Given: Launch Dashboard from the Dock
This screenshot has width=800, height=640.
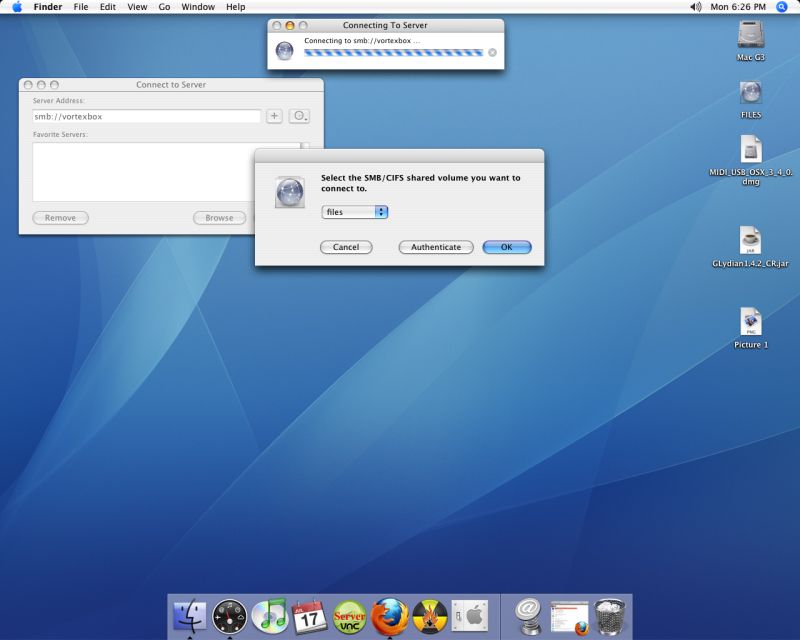Looking at the screenshot, I should pos(230,616).
